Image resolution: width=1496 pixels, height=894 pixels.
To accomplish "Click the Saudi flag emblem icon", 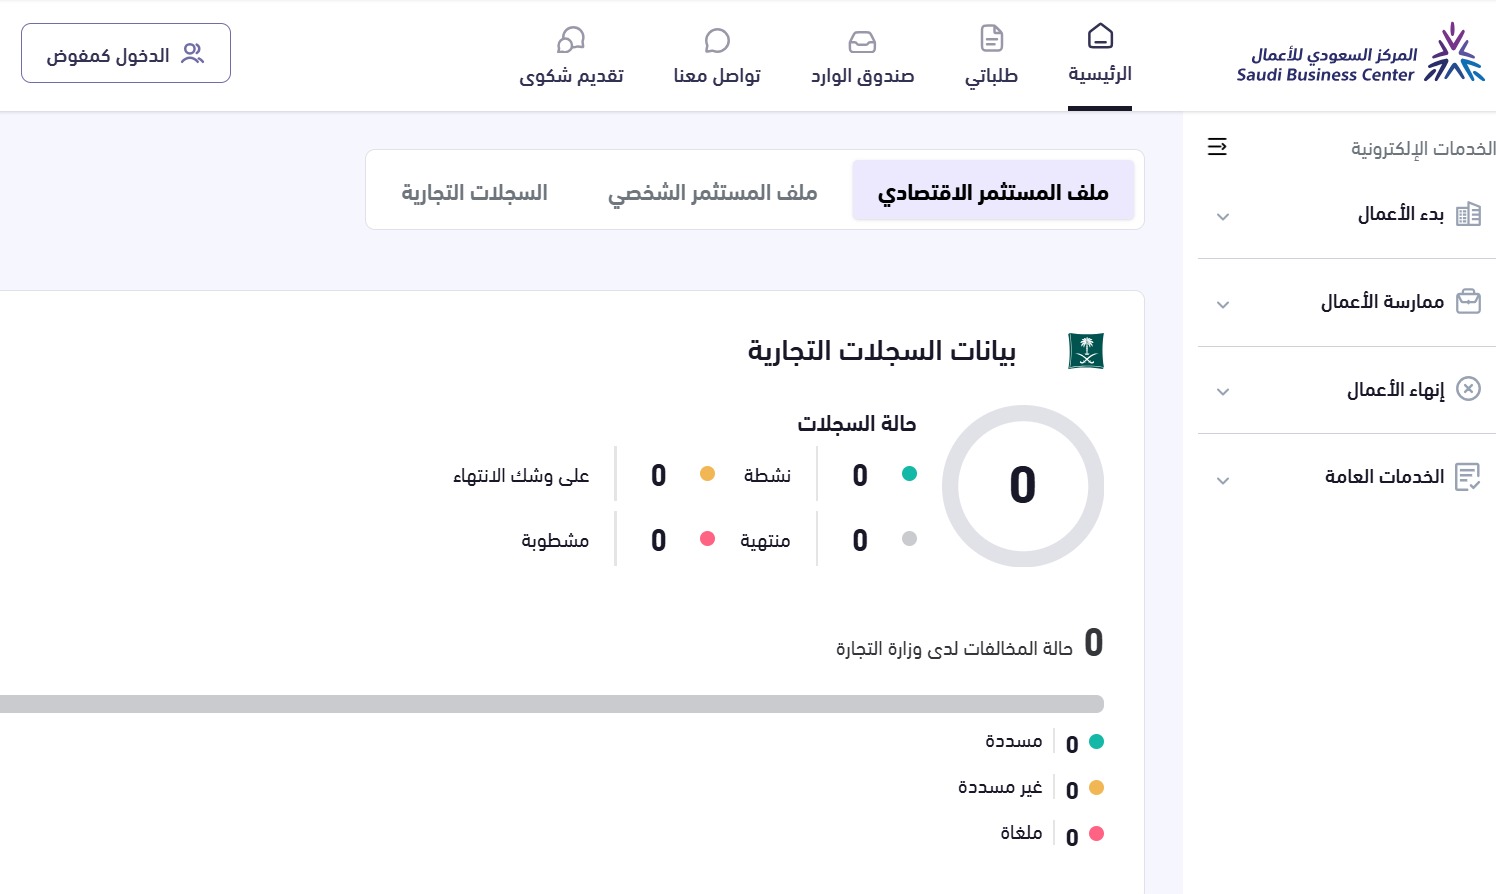I will coord(1085,350).
